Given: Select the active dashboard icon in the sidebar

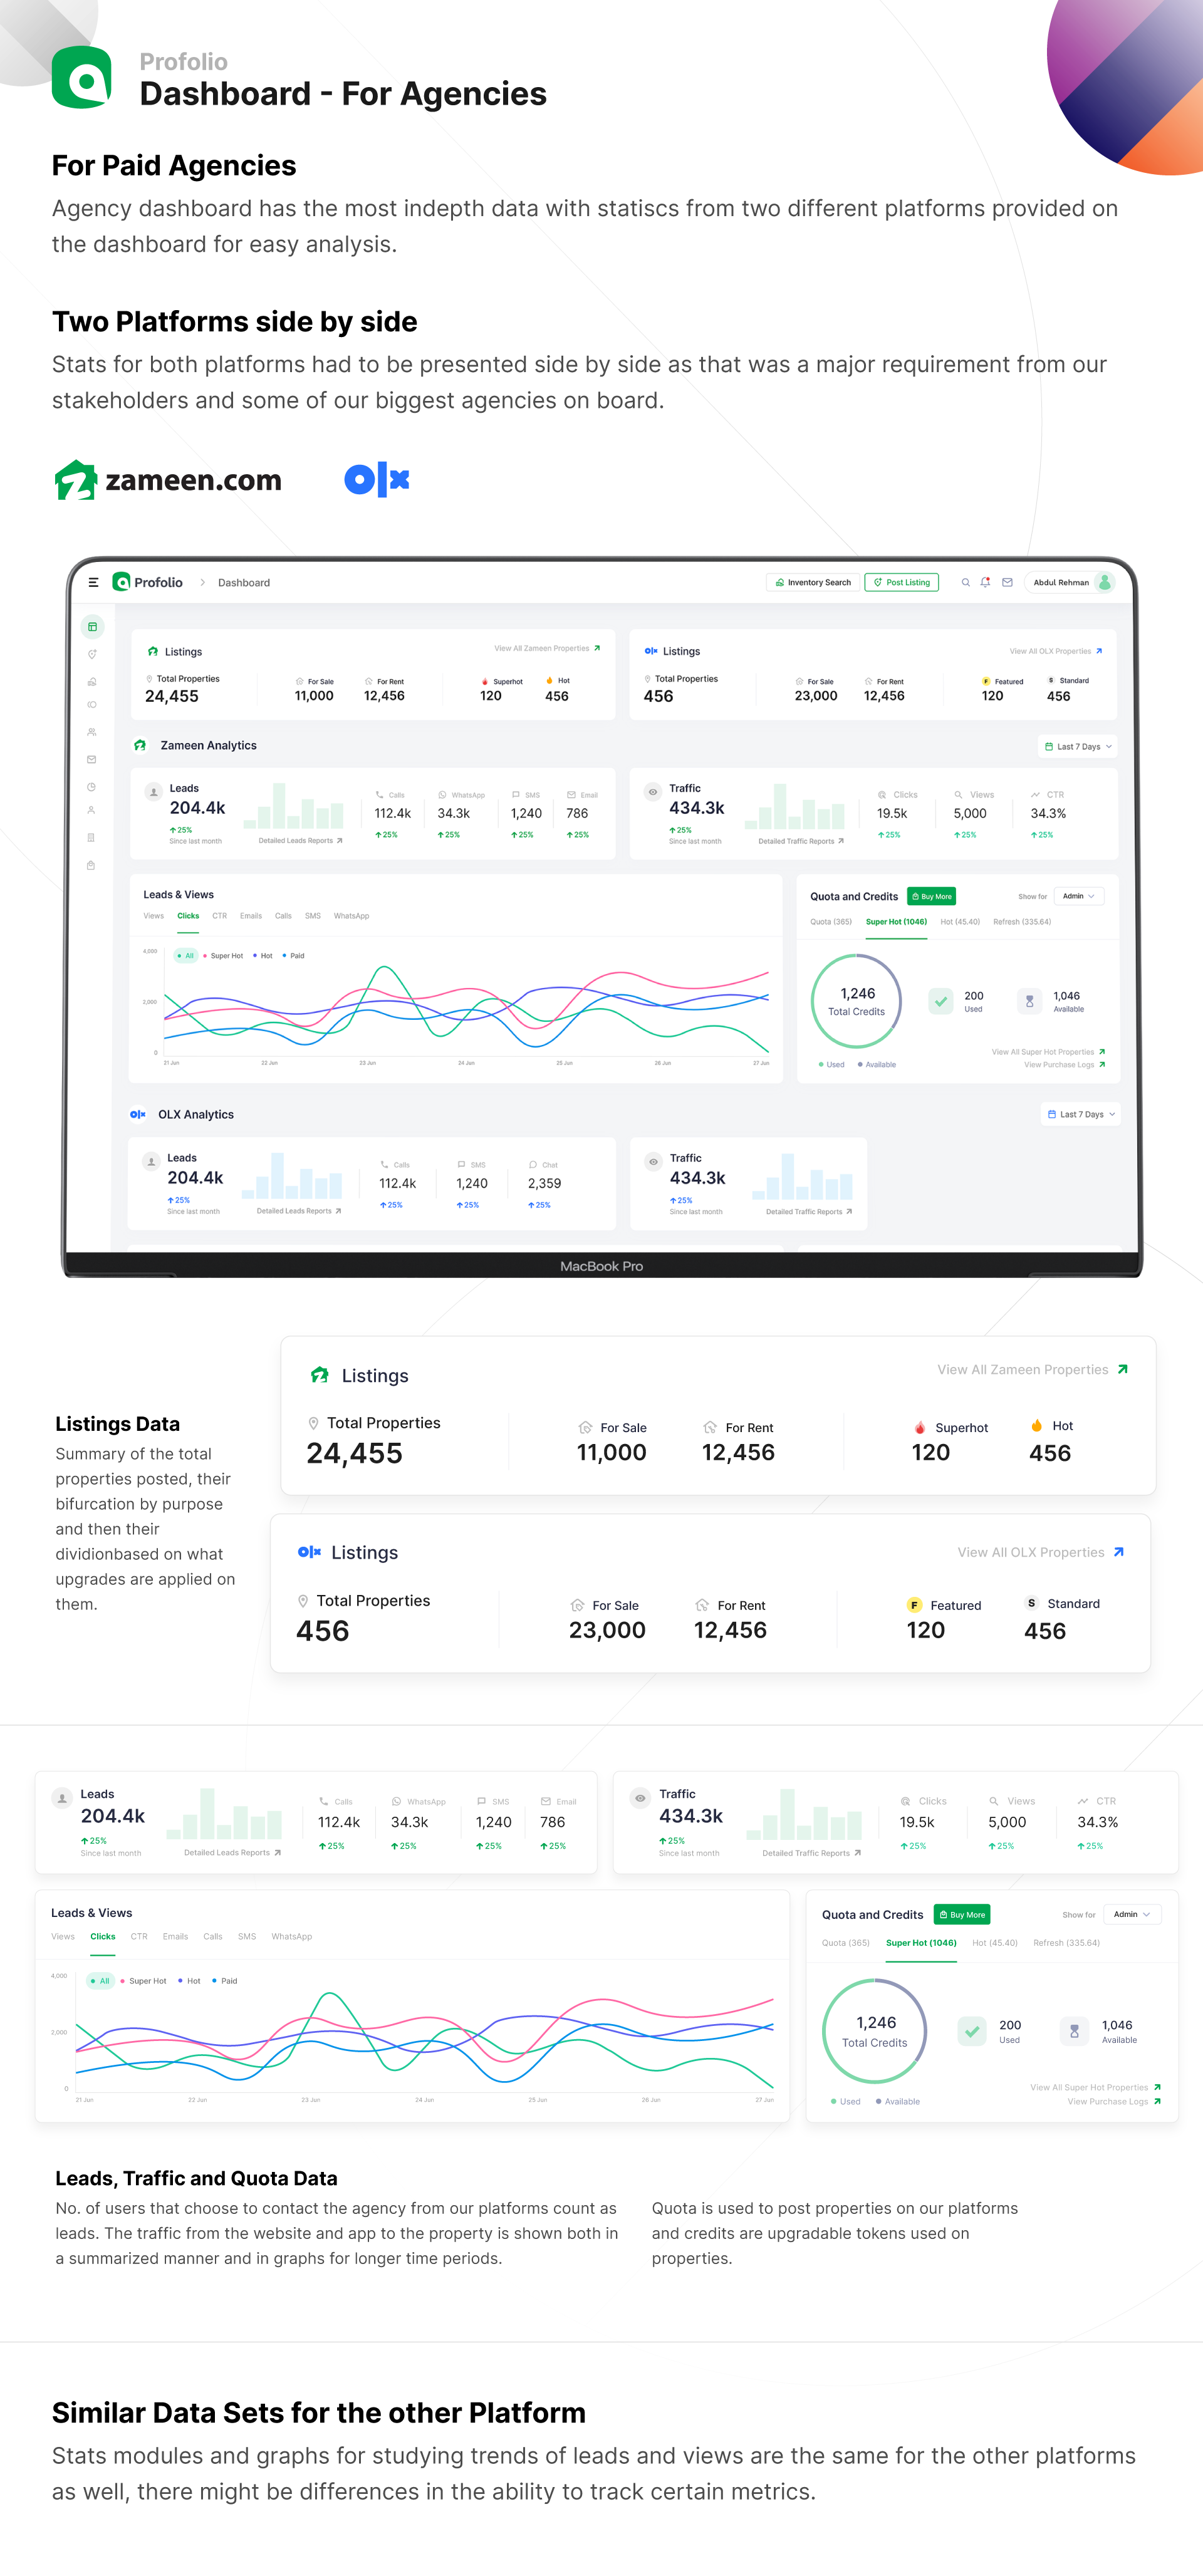Looking at the screenshot, I should (92, 627).
